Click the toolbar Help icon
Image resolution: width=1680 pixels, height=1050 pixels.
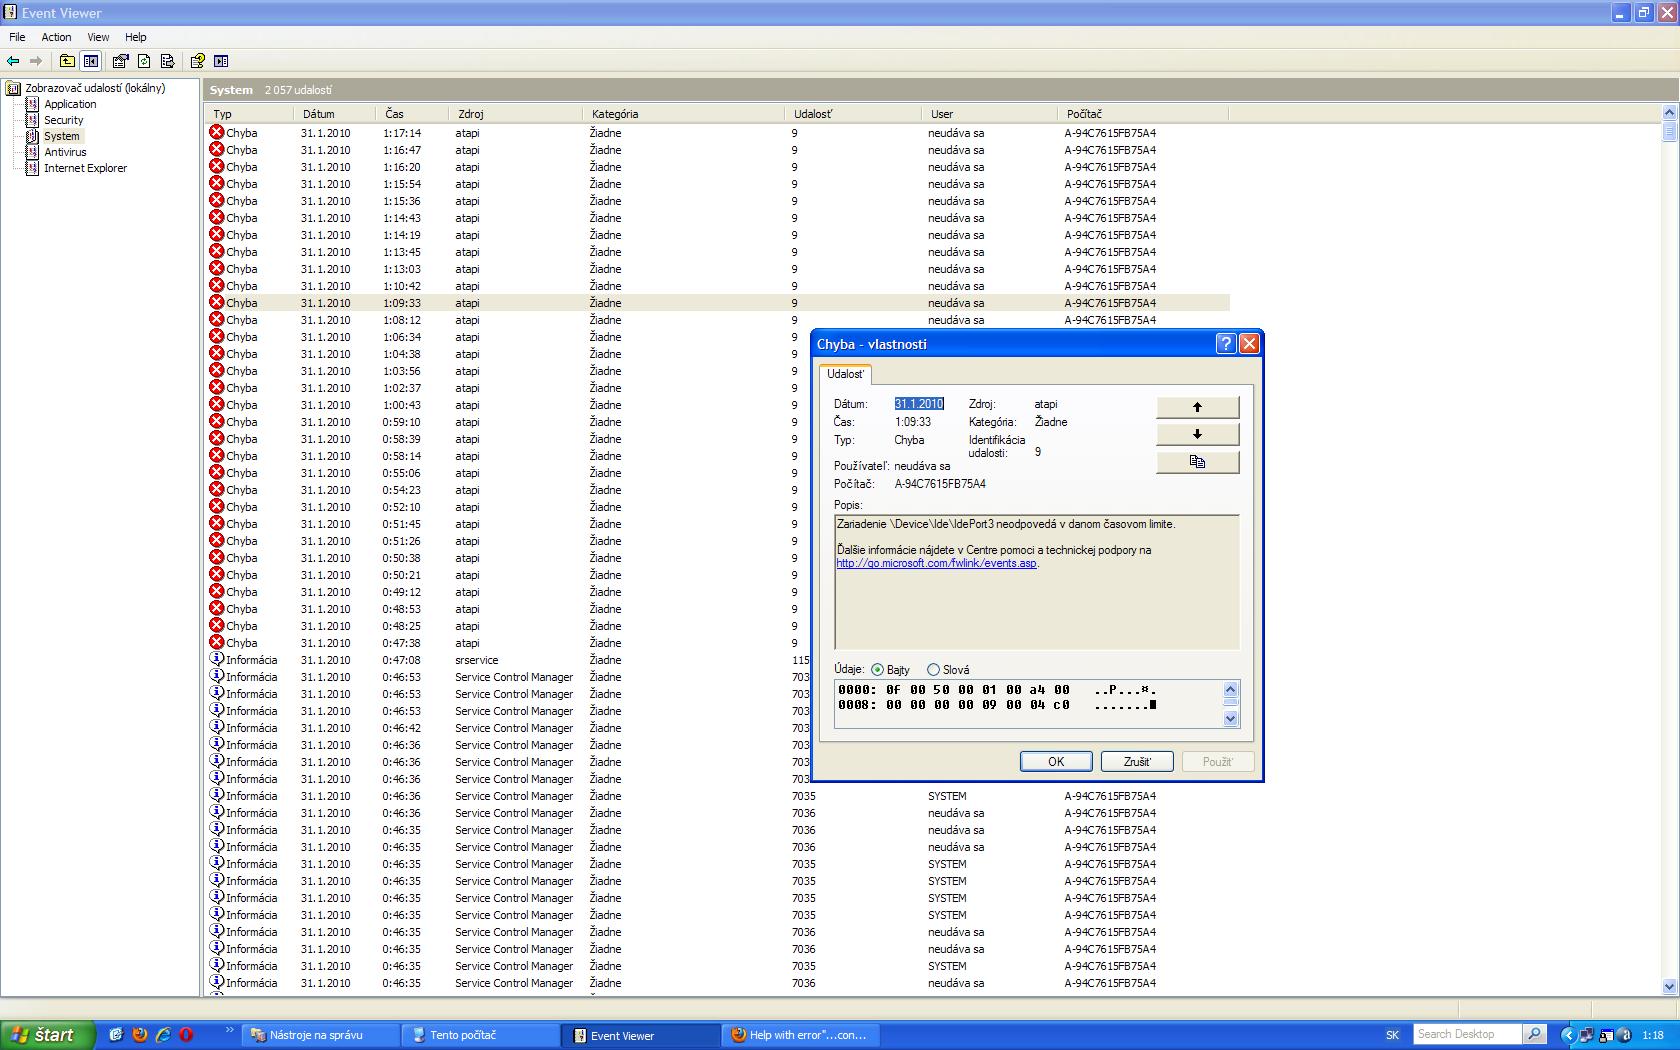coord(198,61)
